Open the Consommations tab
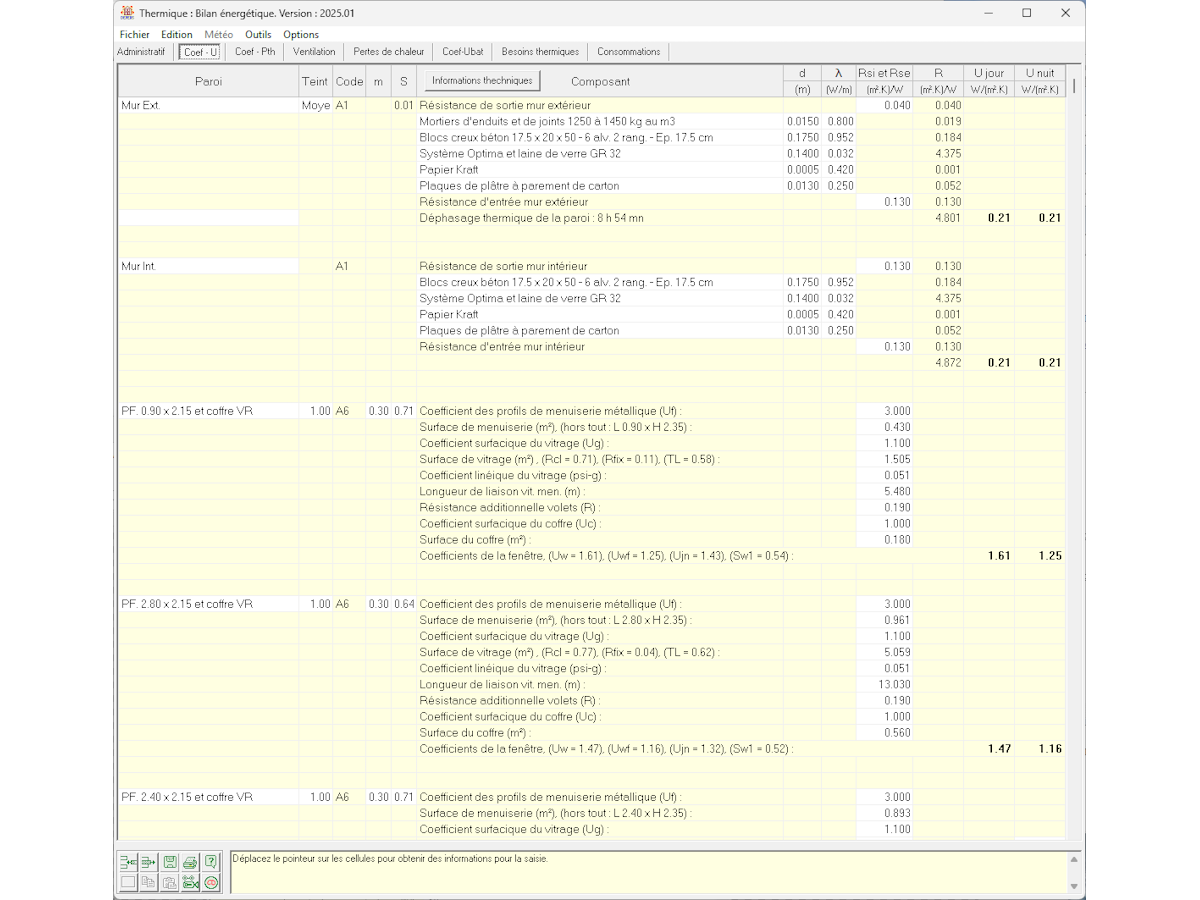This screenshot has height=900, width=1200. [628, 52]
